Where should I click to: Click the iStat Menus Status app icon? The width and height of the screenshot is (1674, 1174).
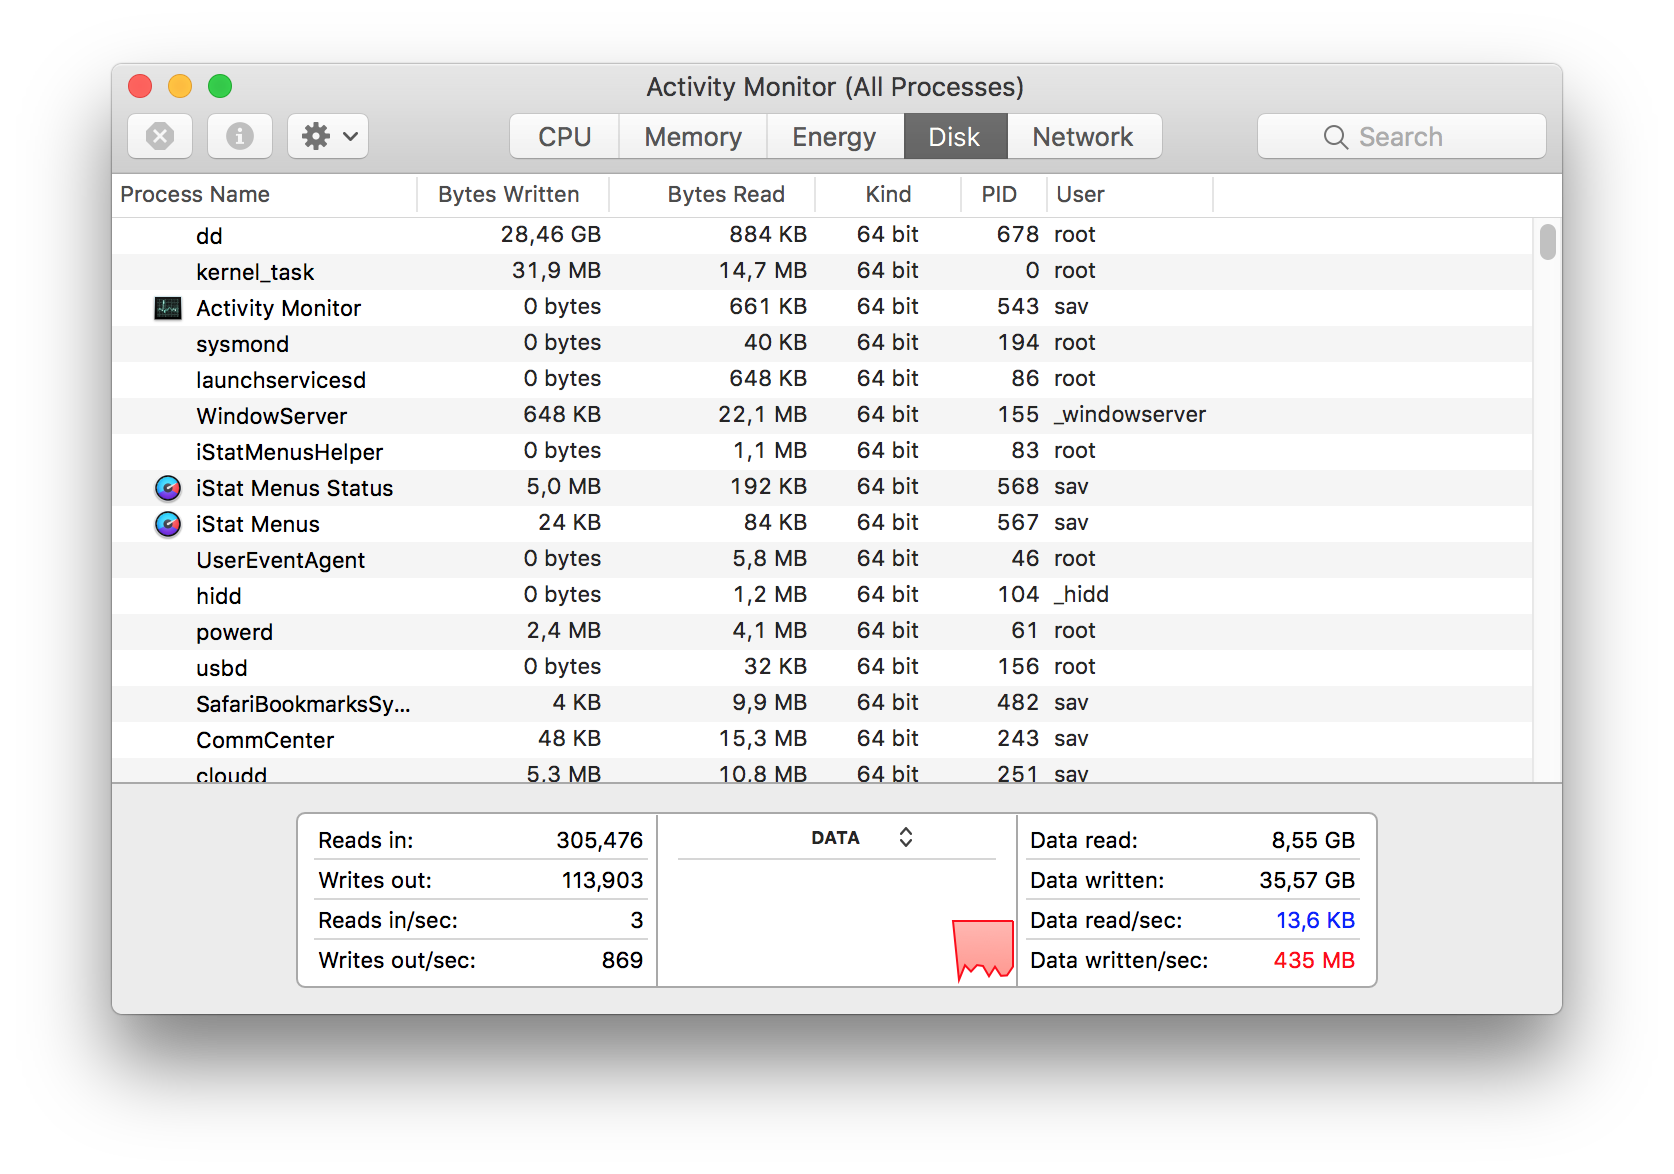[x=167, y=488]
